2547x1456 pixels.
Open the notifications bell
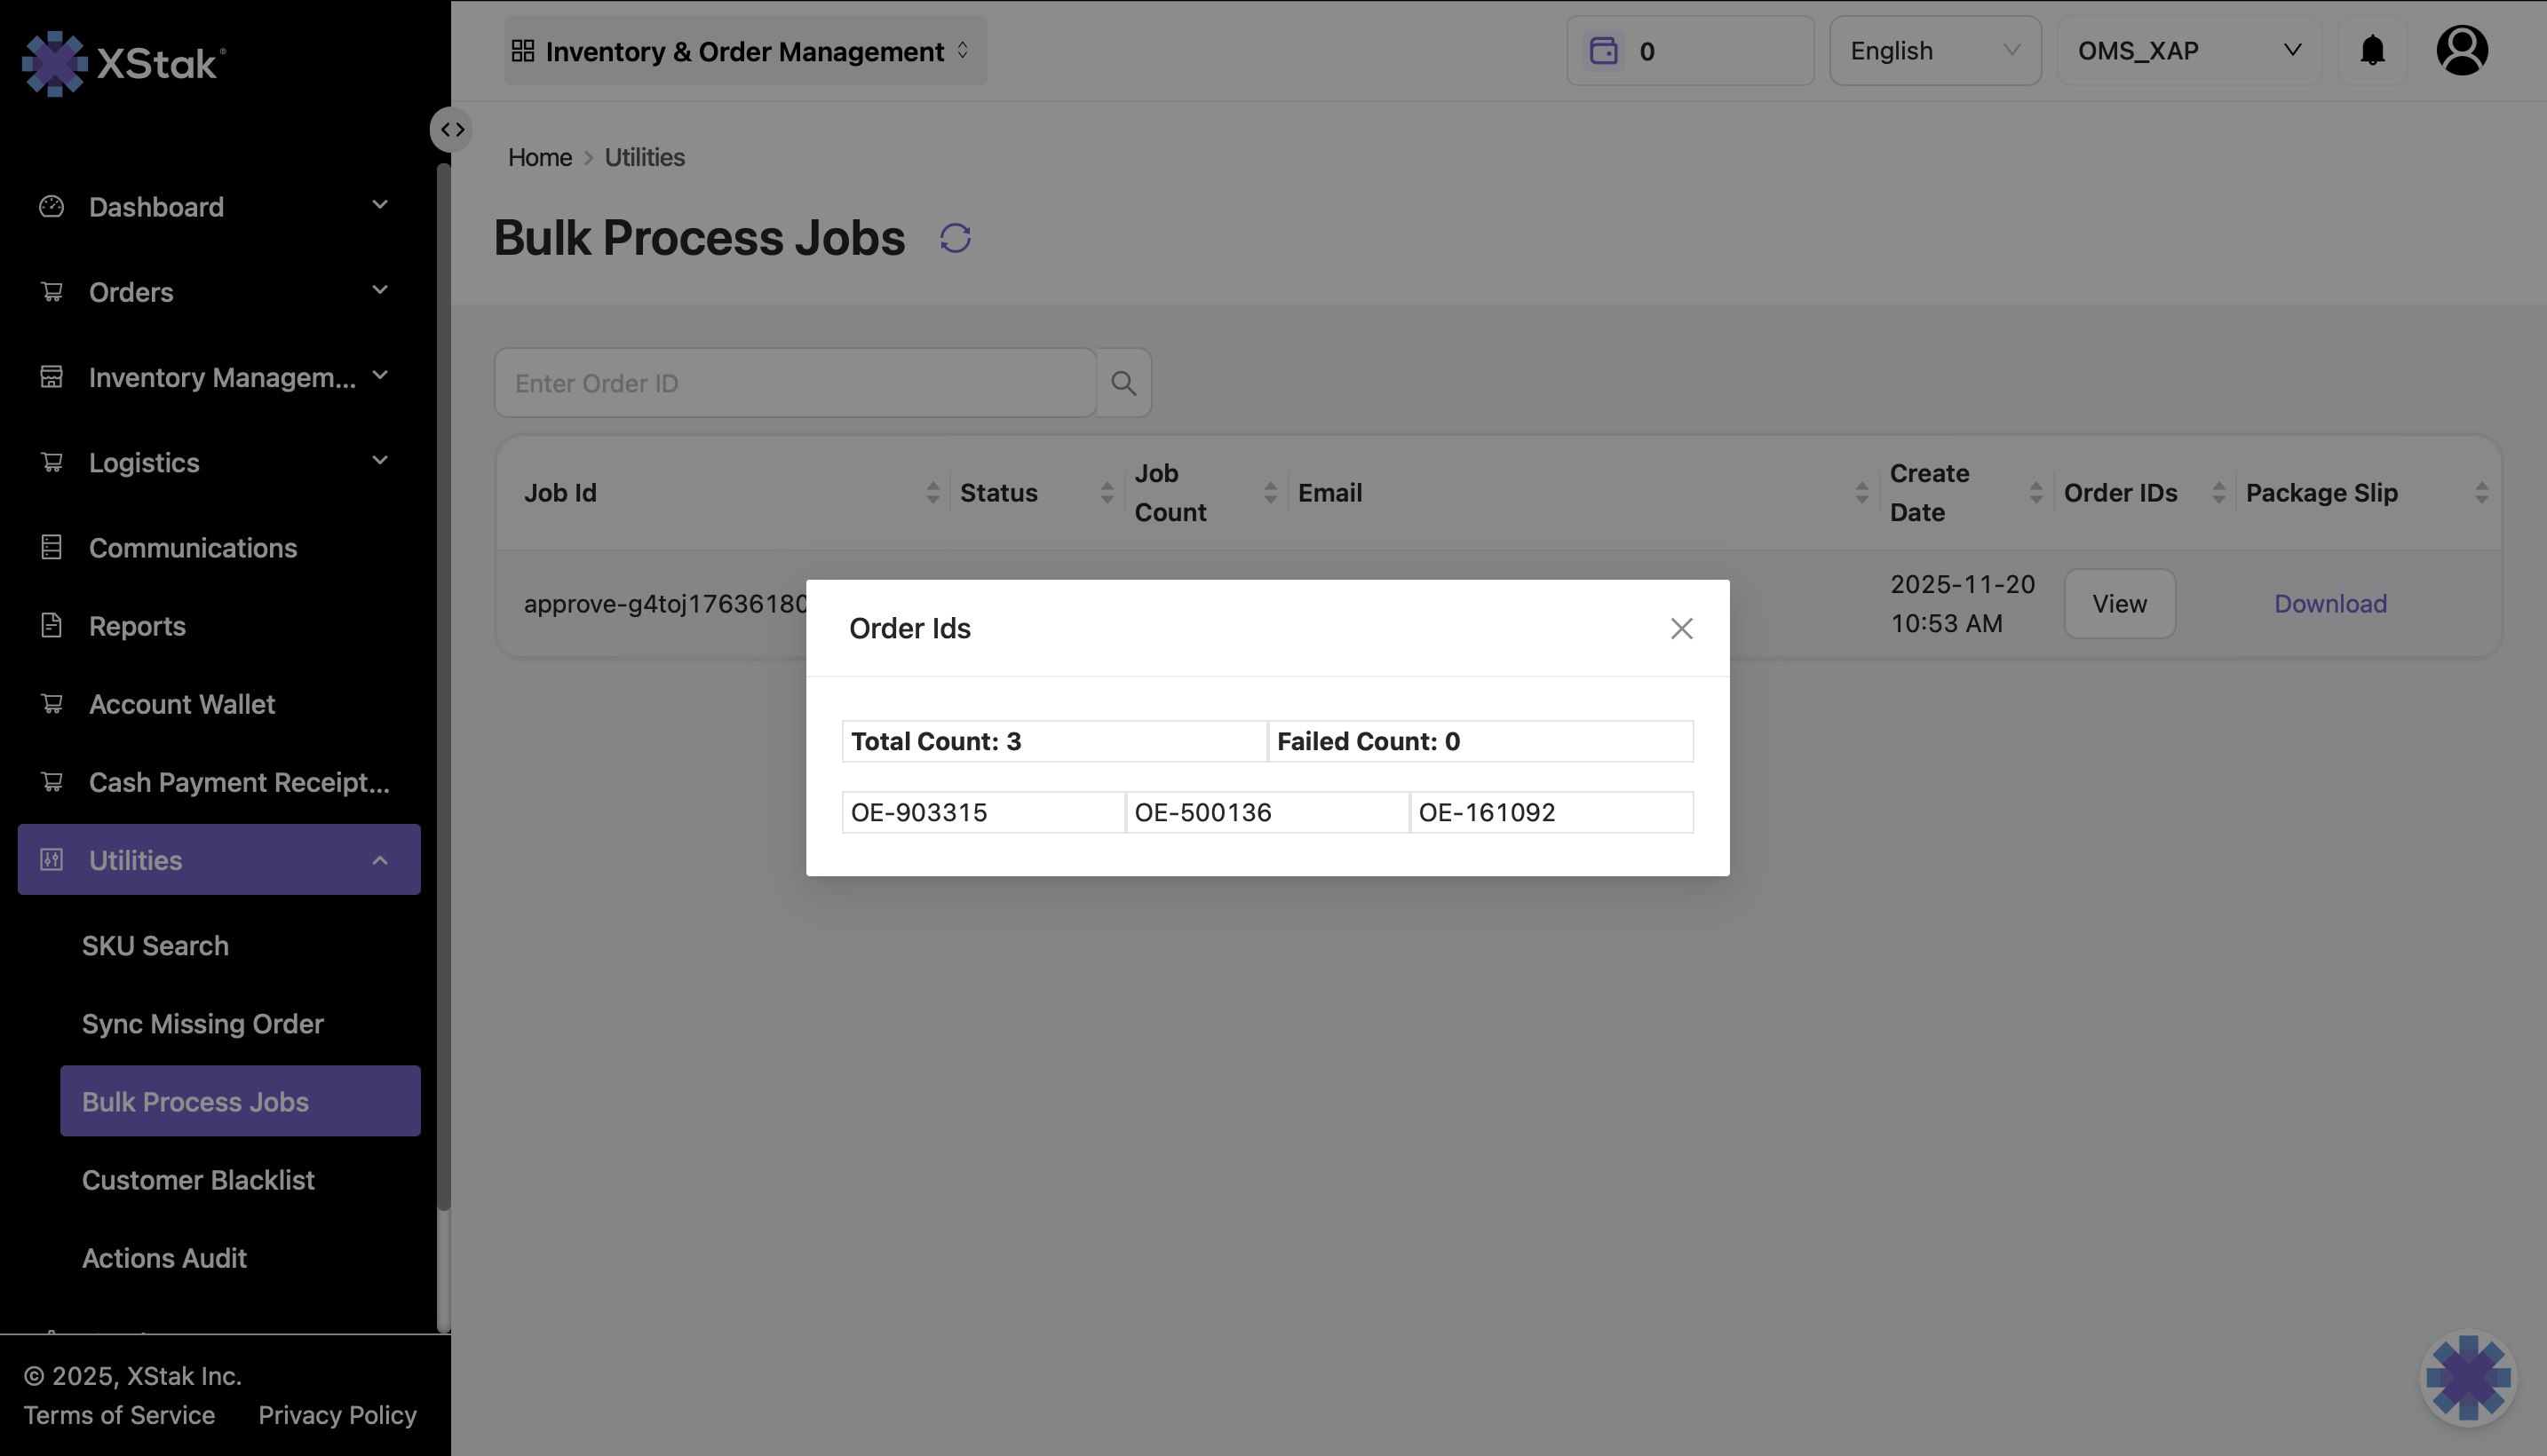click(2372, 50)
